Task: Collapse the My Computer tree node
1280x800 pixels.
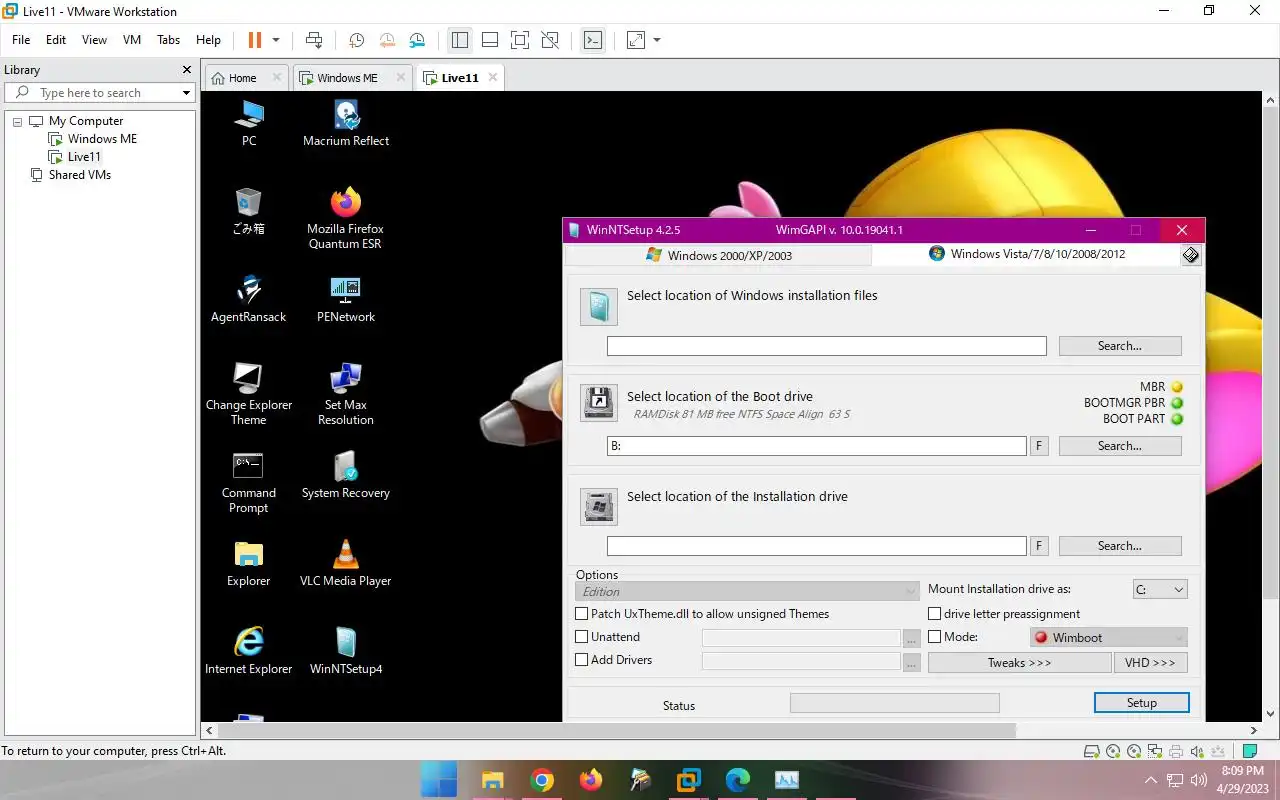Action: (x=17, y=121)
